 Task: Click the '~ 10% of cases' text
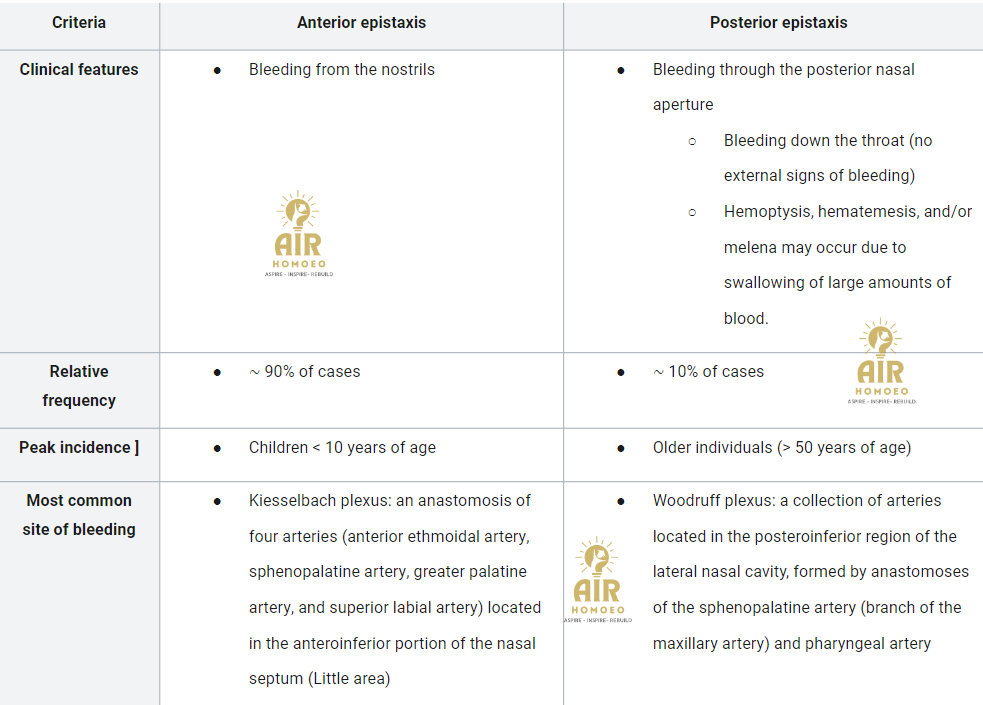(708, 372)
